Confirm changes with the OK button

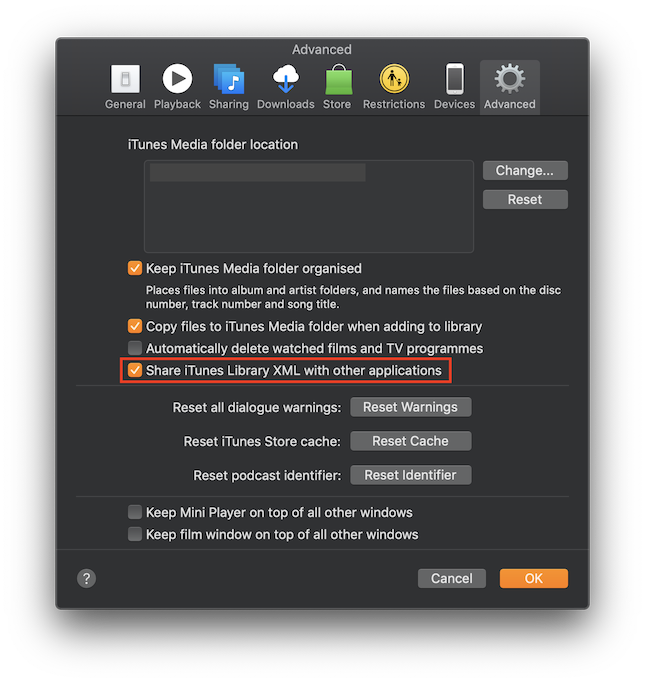[534, 578]
